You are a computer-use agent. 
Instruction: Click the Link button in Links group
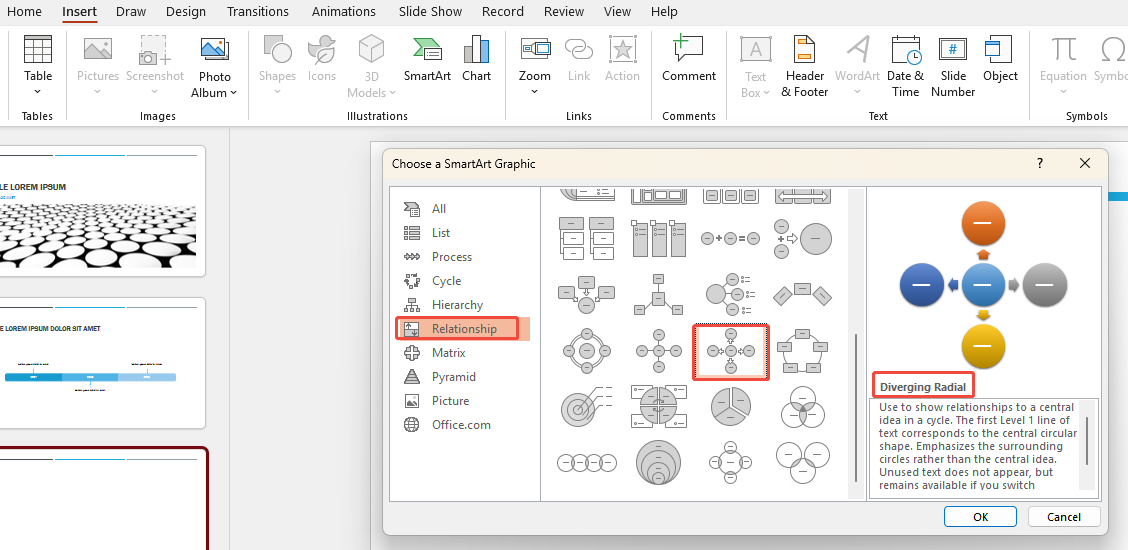pyautogui.click(x=578, y=59)
